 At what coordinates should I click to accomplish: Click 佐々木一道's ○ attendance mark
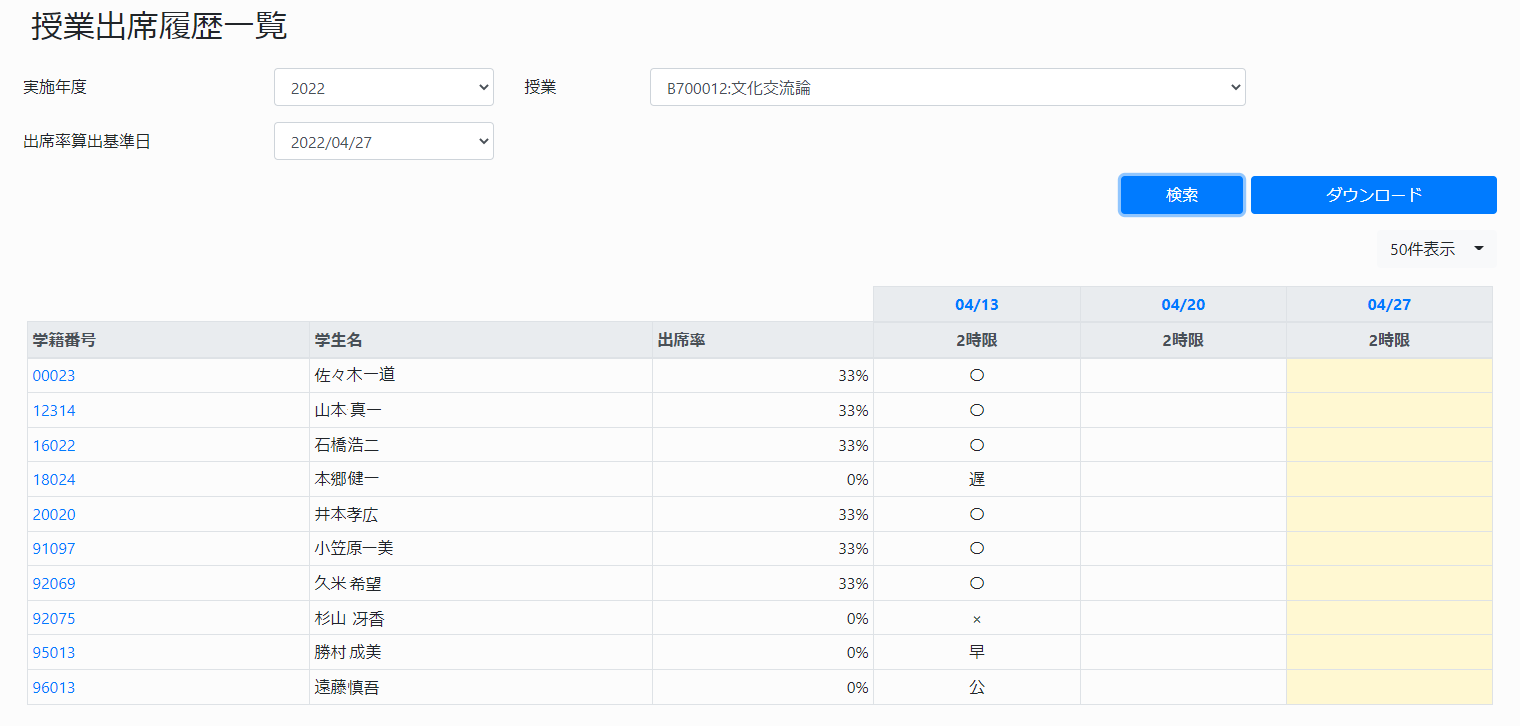pyautogui.click(x=976, y=375)
